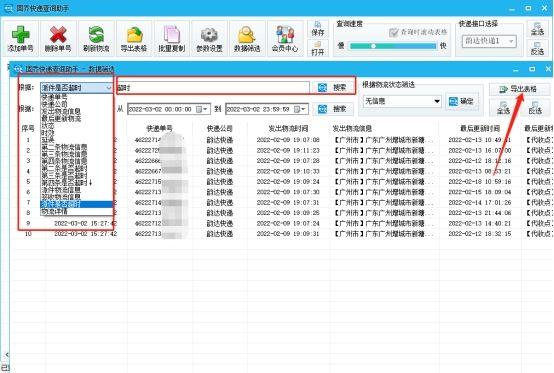Click 搜索 button beside the date range
The image size is (554, 373).
coord(332,109)
